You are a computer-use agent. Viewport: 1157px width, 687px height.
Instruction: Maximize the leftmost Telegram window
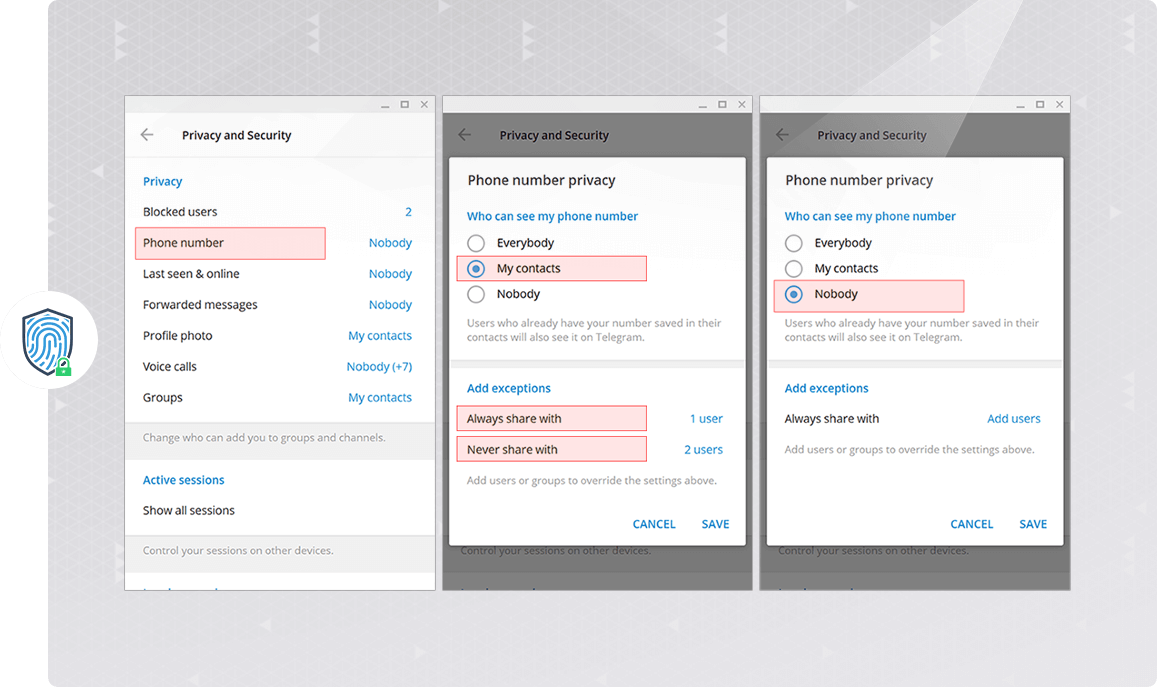point(404,104)
